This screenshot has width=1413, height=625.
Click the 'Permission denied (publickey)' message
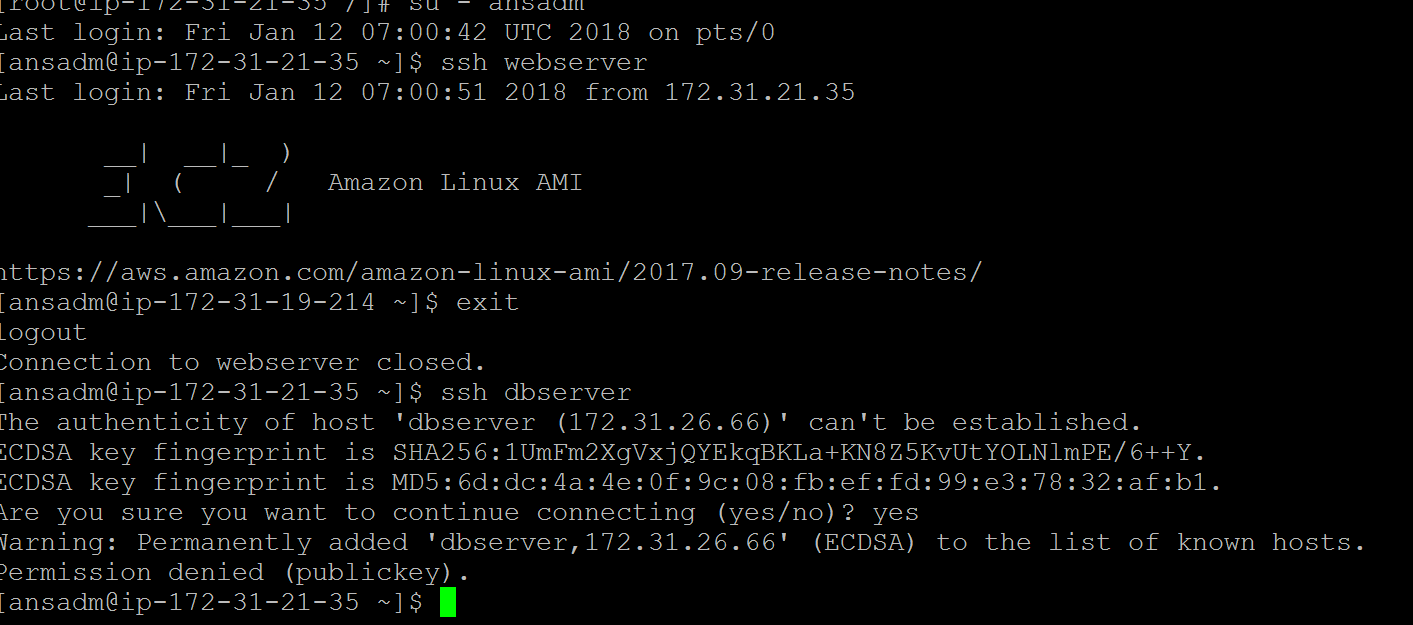[234, 573]
